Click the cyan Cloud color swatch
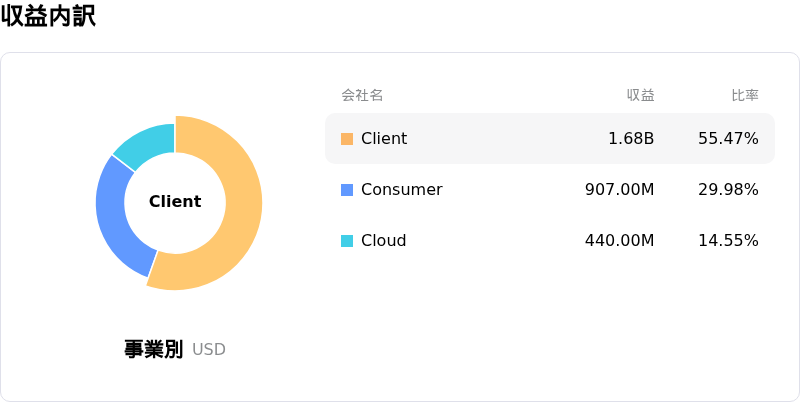Viewport: 800px width, 402px height. [347, 241]
